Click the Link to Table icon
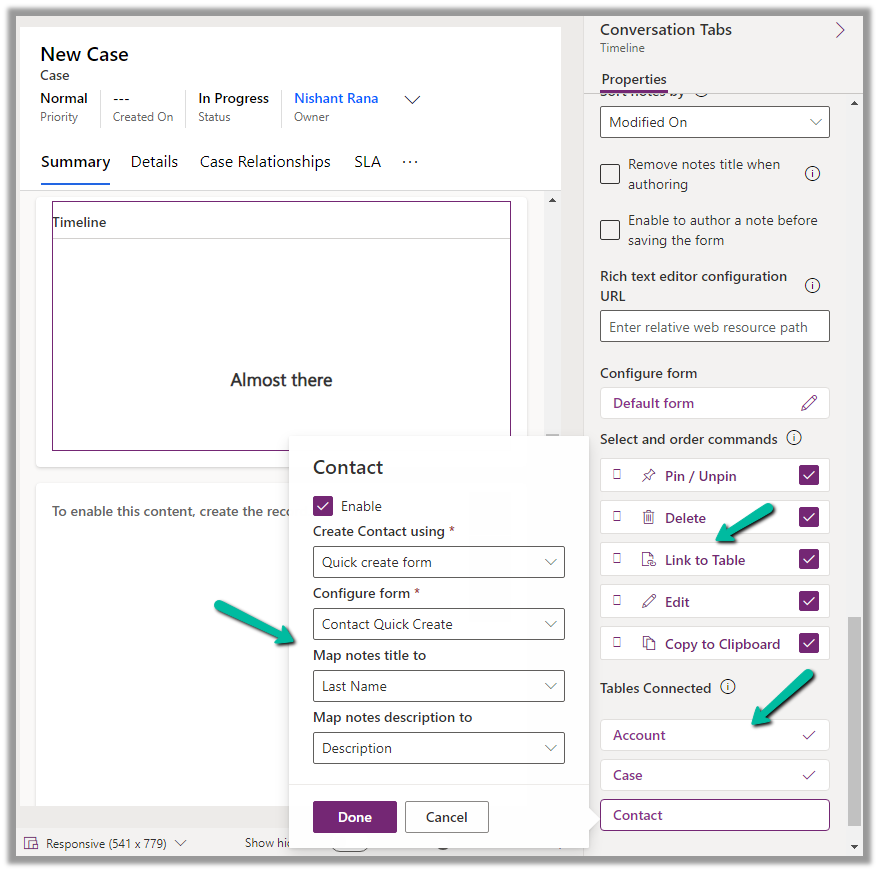The image size is (879, 872). point(648,560)
